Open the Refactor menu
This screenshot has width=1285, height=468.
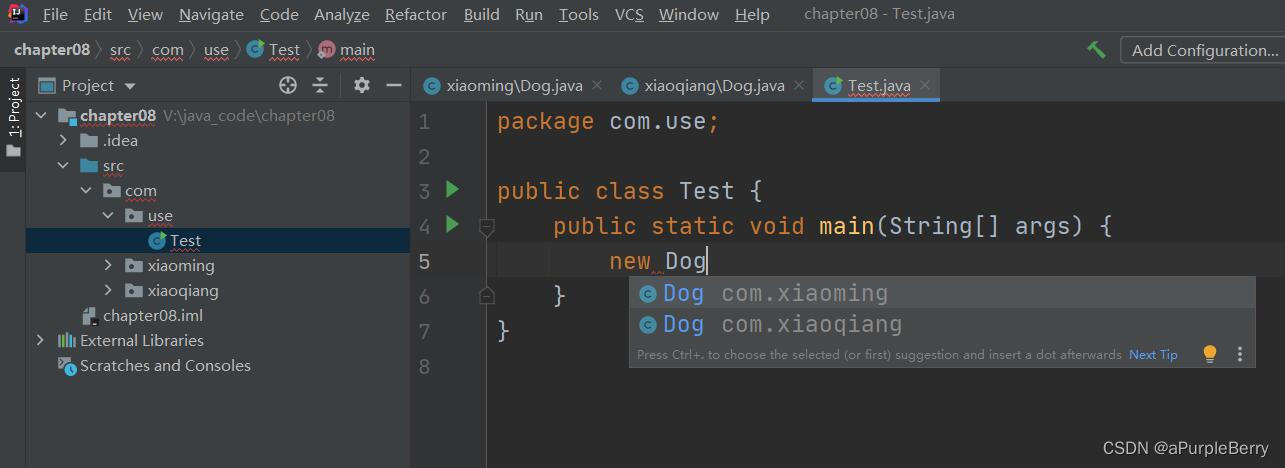416,15
